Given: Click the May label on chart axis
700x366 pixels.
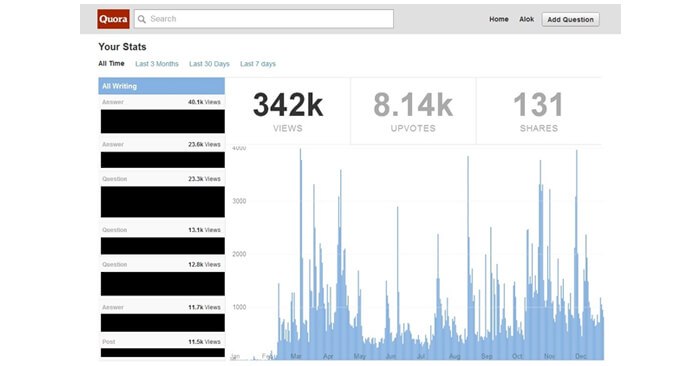Looking at the screenshot, I should pyautogui.click(x=360, y=356).
